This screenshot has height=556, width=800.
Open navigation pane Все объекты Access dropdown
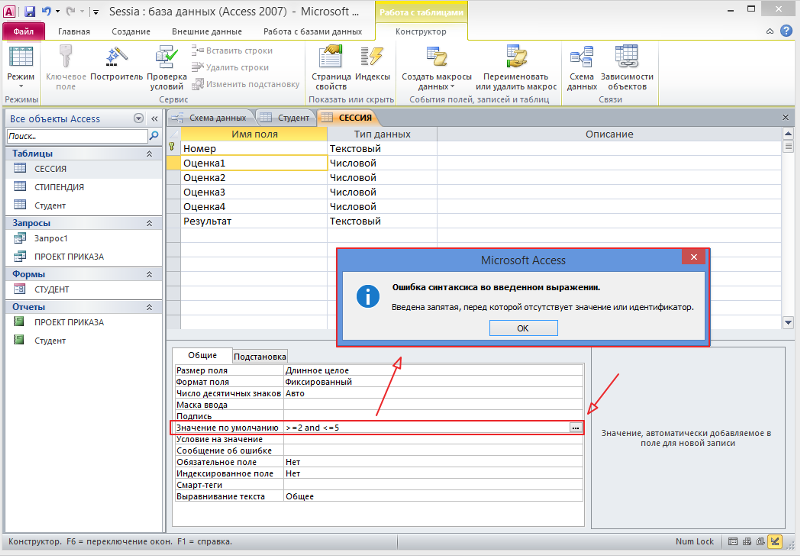click(x=138, y=118)
